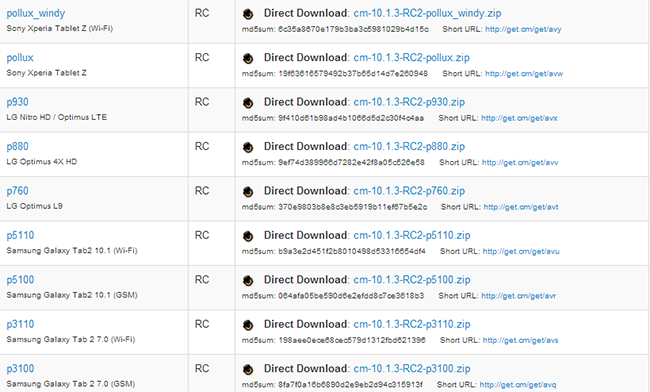
Task: Download cm-10.1.3-RC2-p3100.zip
Action: coord(412,368)
